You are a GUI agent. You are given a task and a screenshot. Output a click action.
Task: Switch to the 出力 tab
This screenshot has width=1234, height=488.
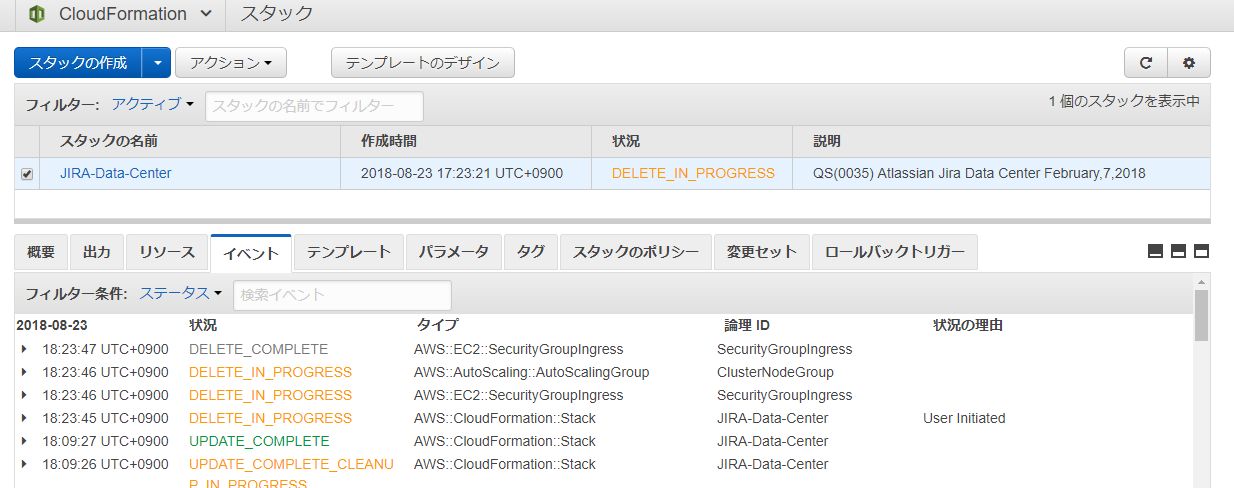pos(97,252)
